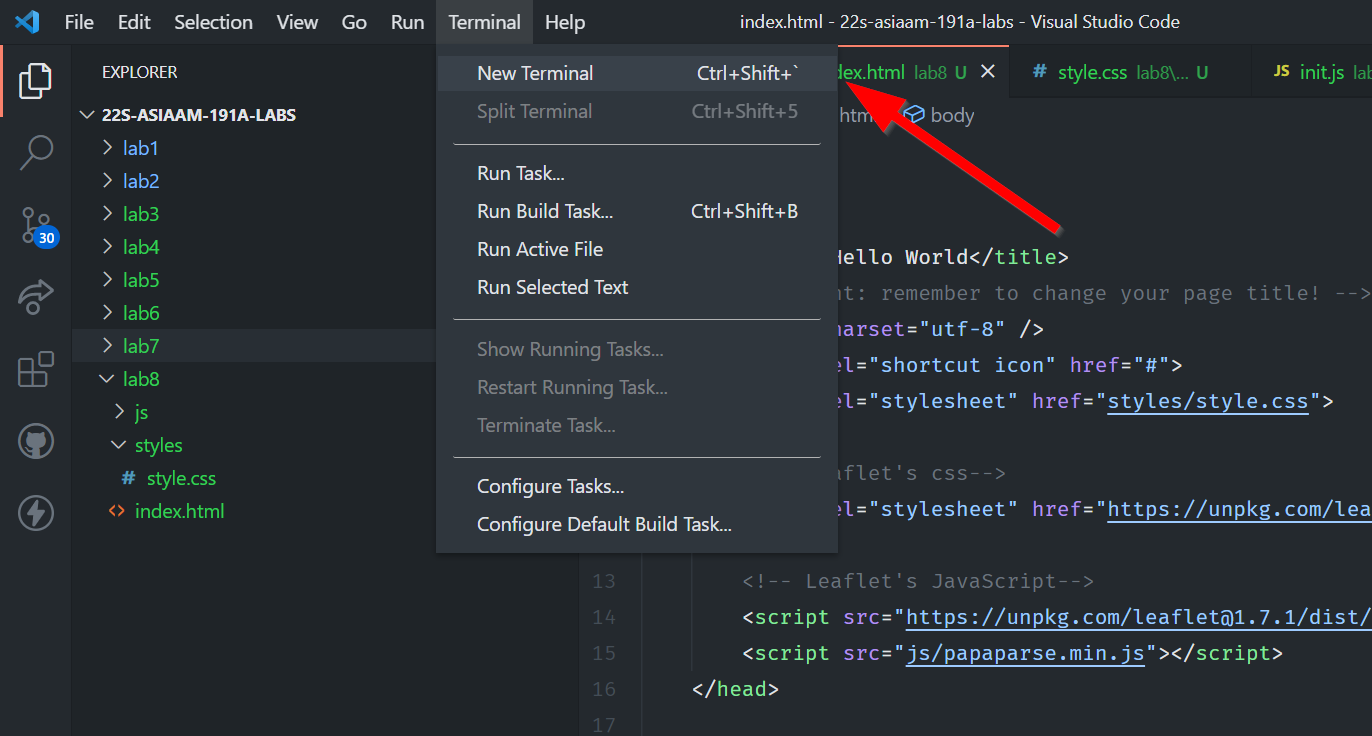Collapse the lab8 folder
1372x736 pixels.
pyautogui.click(x=140, y=379)
